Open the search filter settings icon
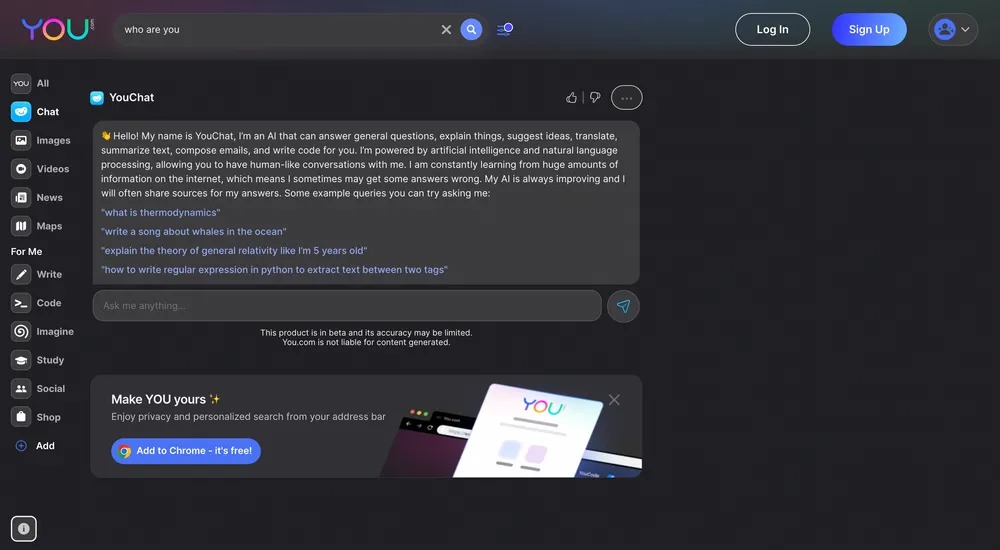The height and width of the screenshot is (550, 1000). [505, 29]
